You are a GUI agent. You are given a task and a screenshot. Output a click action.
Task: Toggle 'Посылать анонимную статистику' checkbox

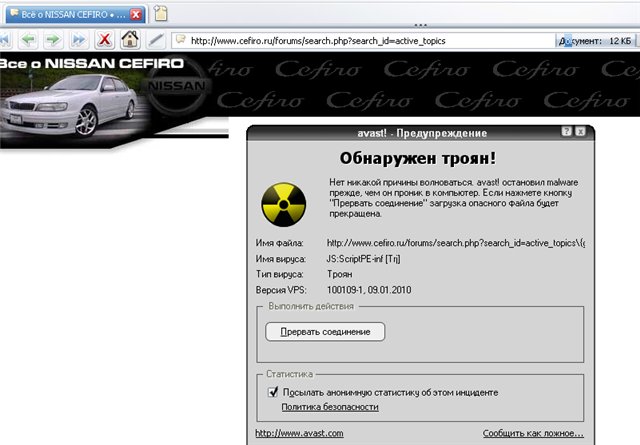click(272, 392)
